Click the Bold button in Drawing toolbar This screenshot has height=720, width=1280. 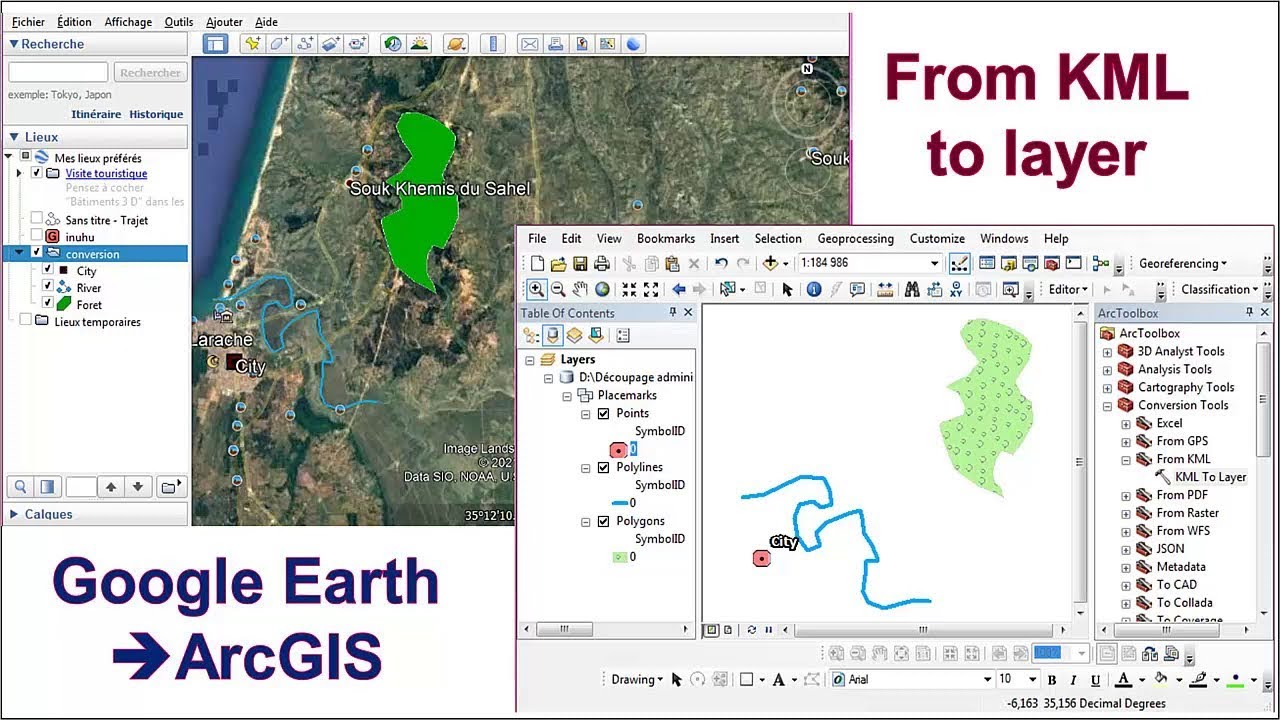(1052, 680)
